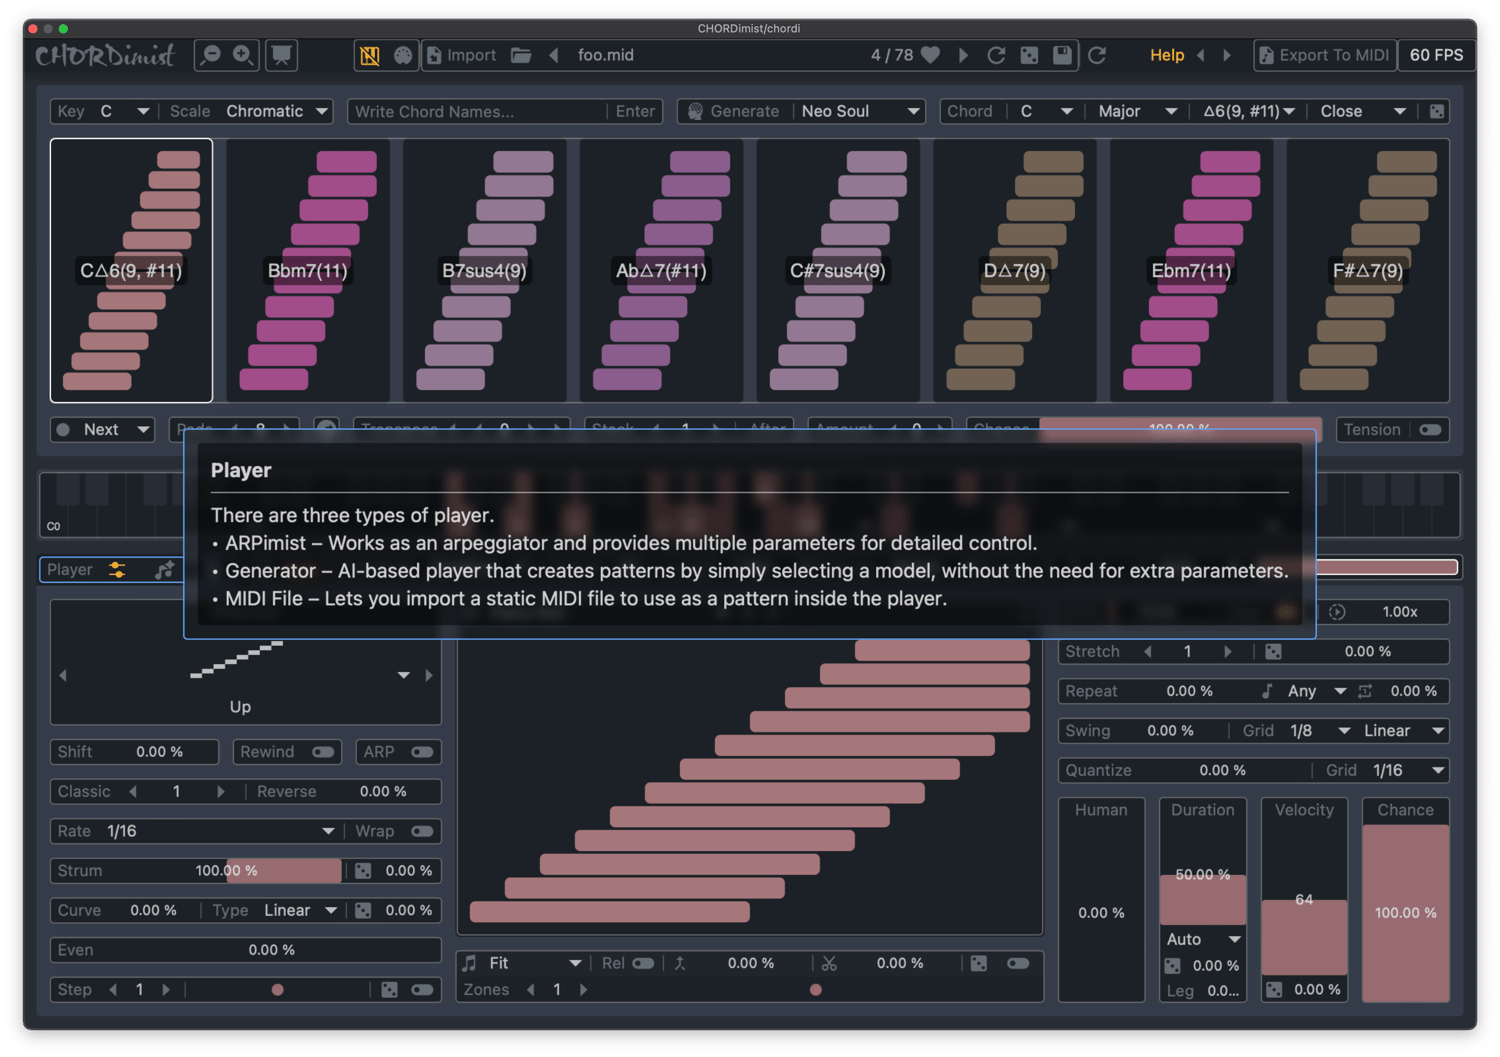The image size is (1500, 1057).
Task: Toggle the Wrap switch
Action: [x=422, y=831]
